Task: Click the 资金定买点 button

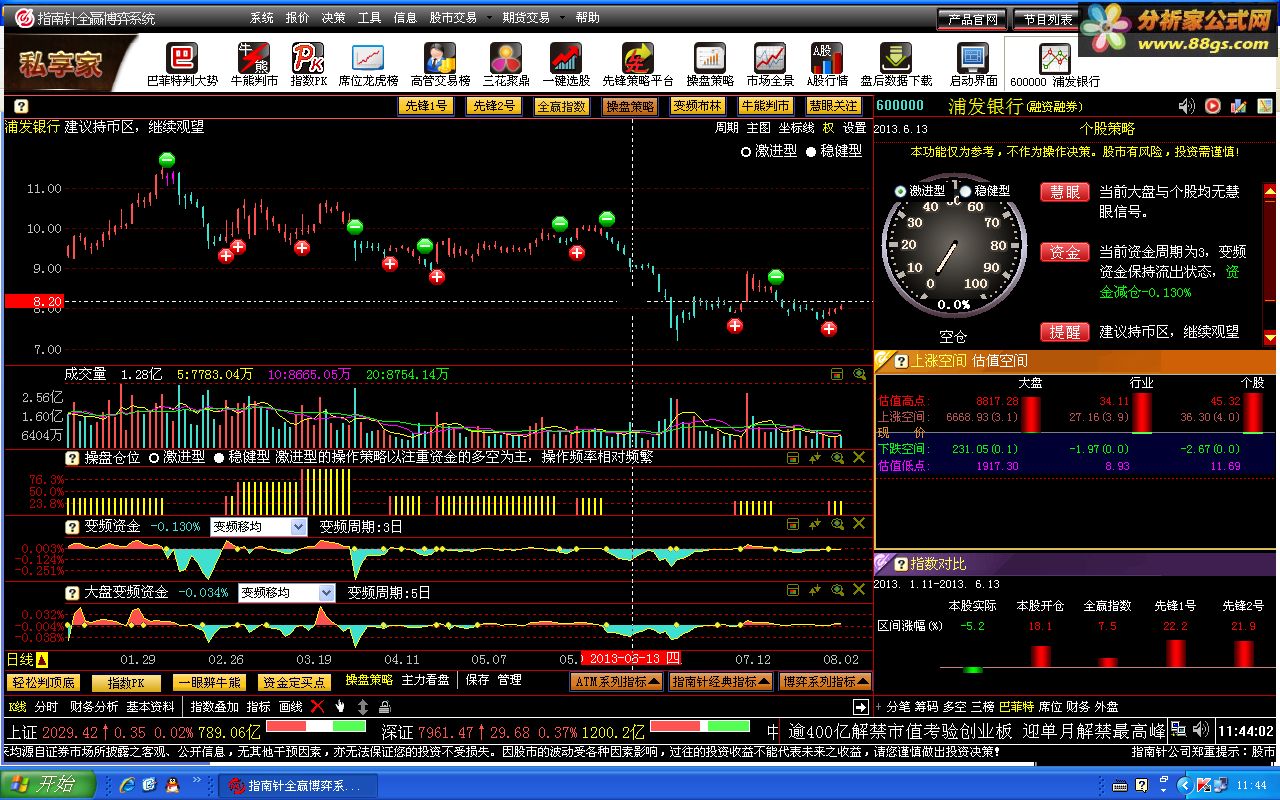Action: tap(294, 683)
